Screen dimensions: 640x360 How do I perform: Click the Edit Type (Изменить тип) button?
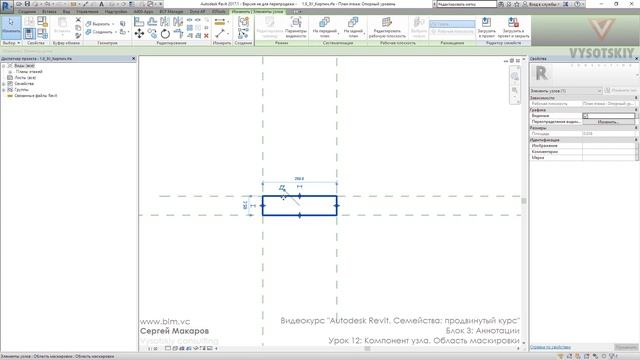coord(622,90)
